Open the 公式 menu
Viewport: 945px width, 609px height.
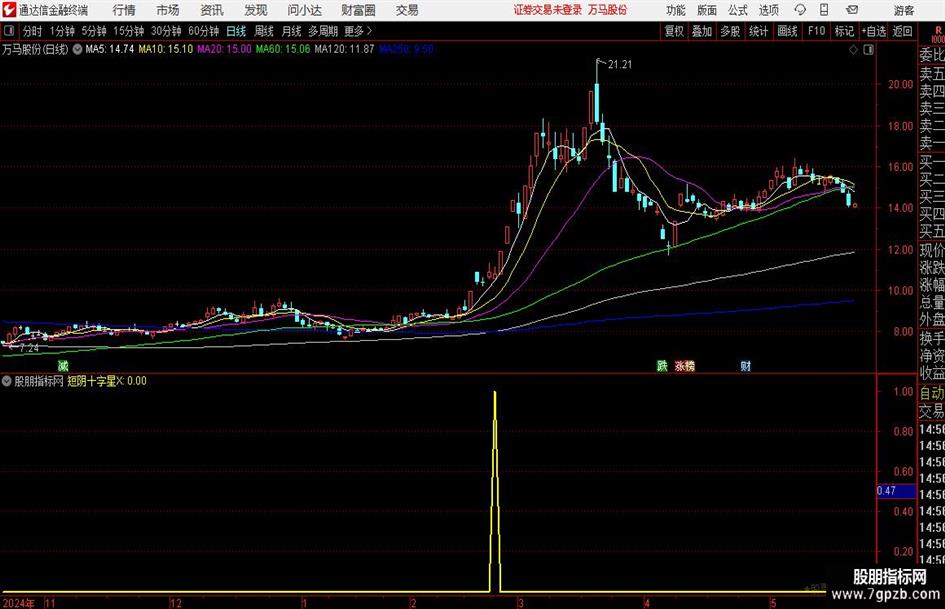coord(738,10)
